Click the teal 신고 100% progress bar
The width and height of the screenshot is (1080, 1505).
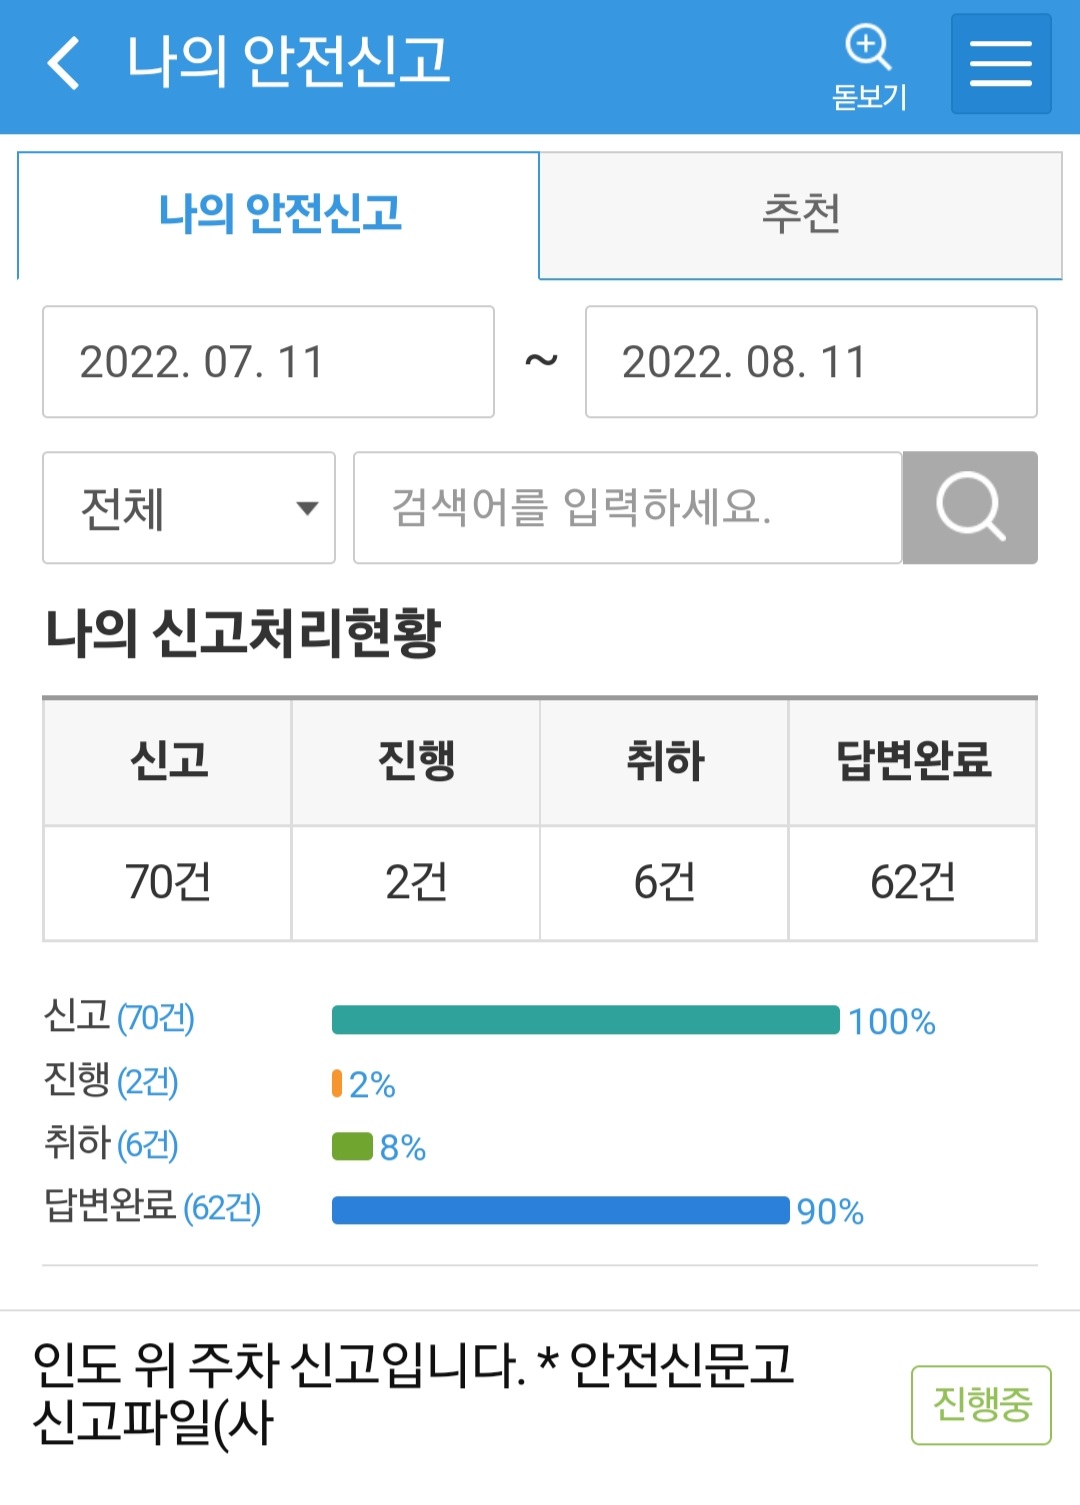[x=586, y=1020]
